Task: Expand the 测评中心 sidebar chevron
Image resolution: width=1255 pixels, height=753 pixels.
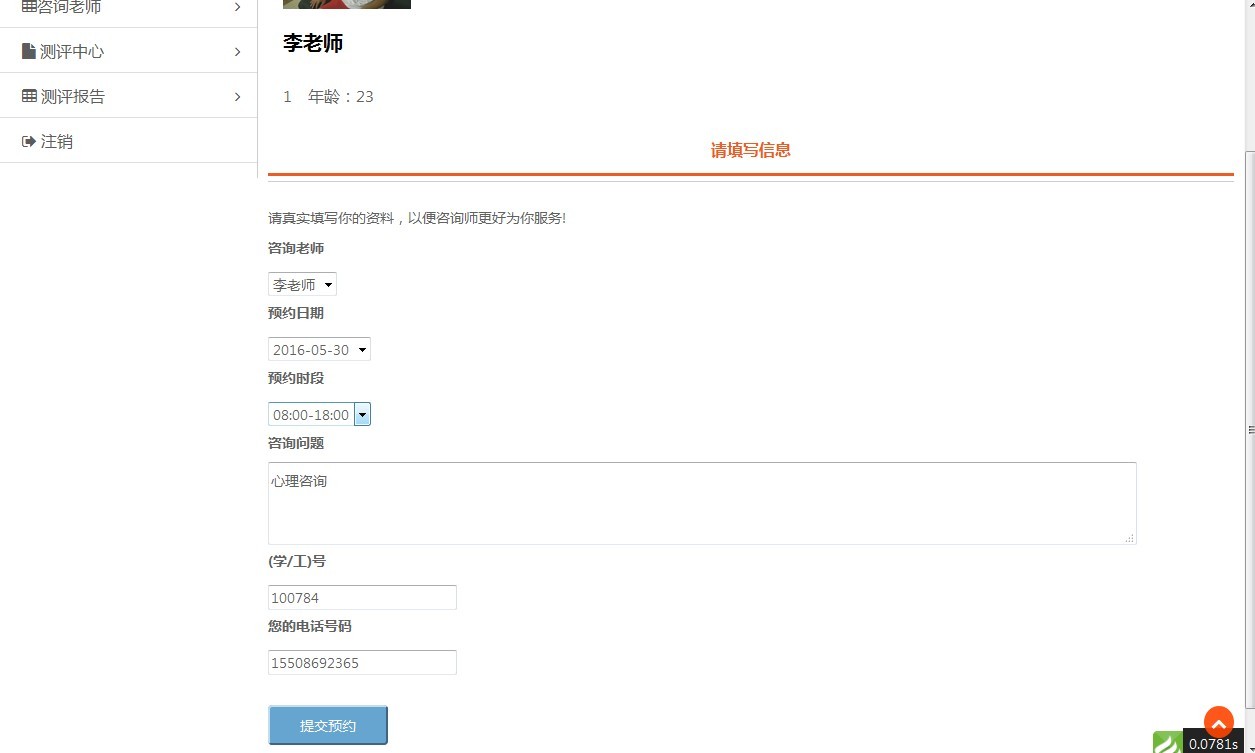Action: [237, 52]
